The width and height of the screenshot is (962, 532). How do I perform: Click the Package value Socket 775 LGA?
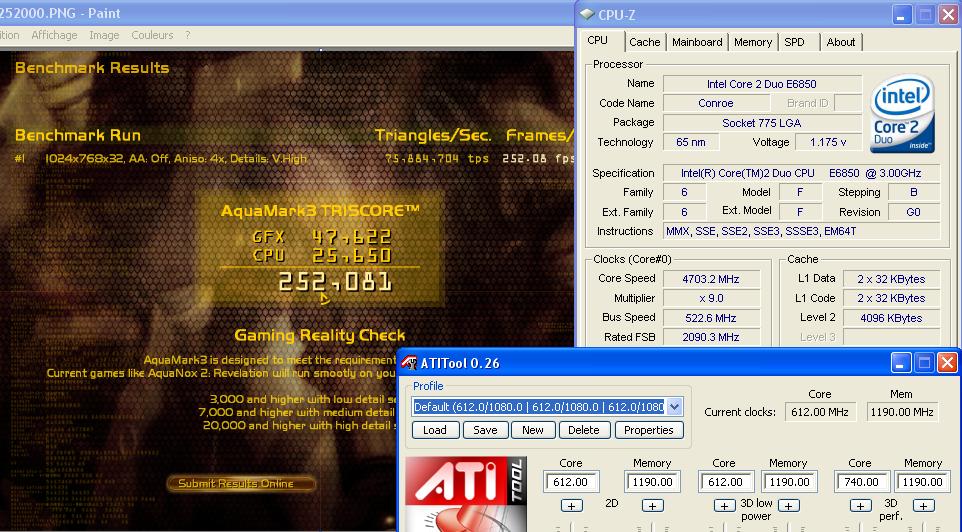coord(762,123)
